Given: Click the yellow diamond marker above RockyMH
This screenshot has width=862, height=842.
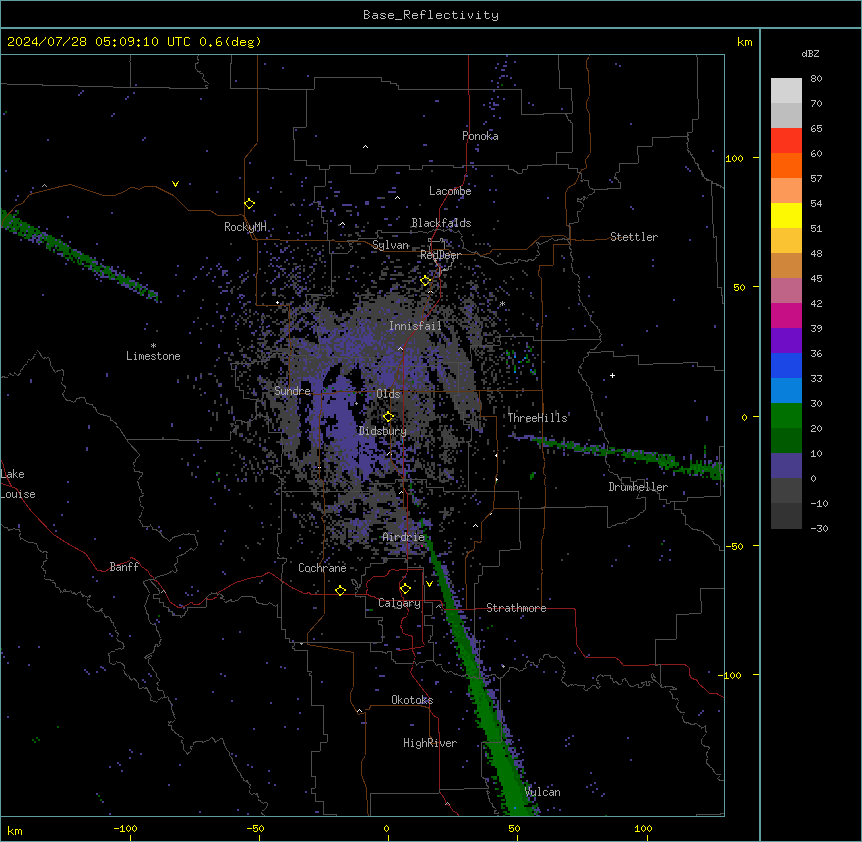Looking at the screenshot, I should 249,204.
